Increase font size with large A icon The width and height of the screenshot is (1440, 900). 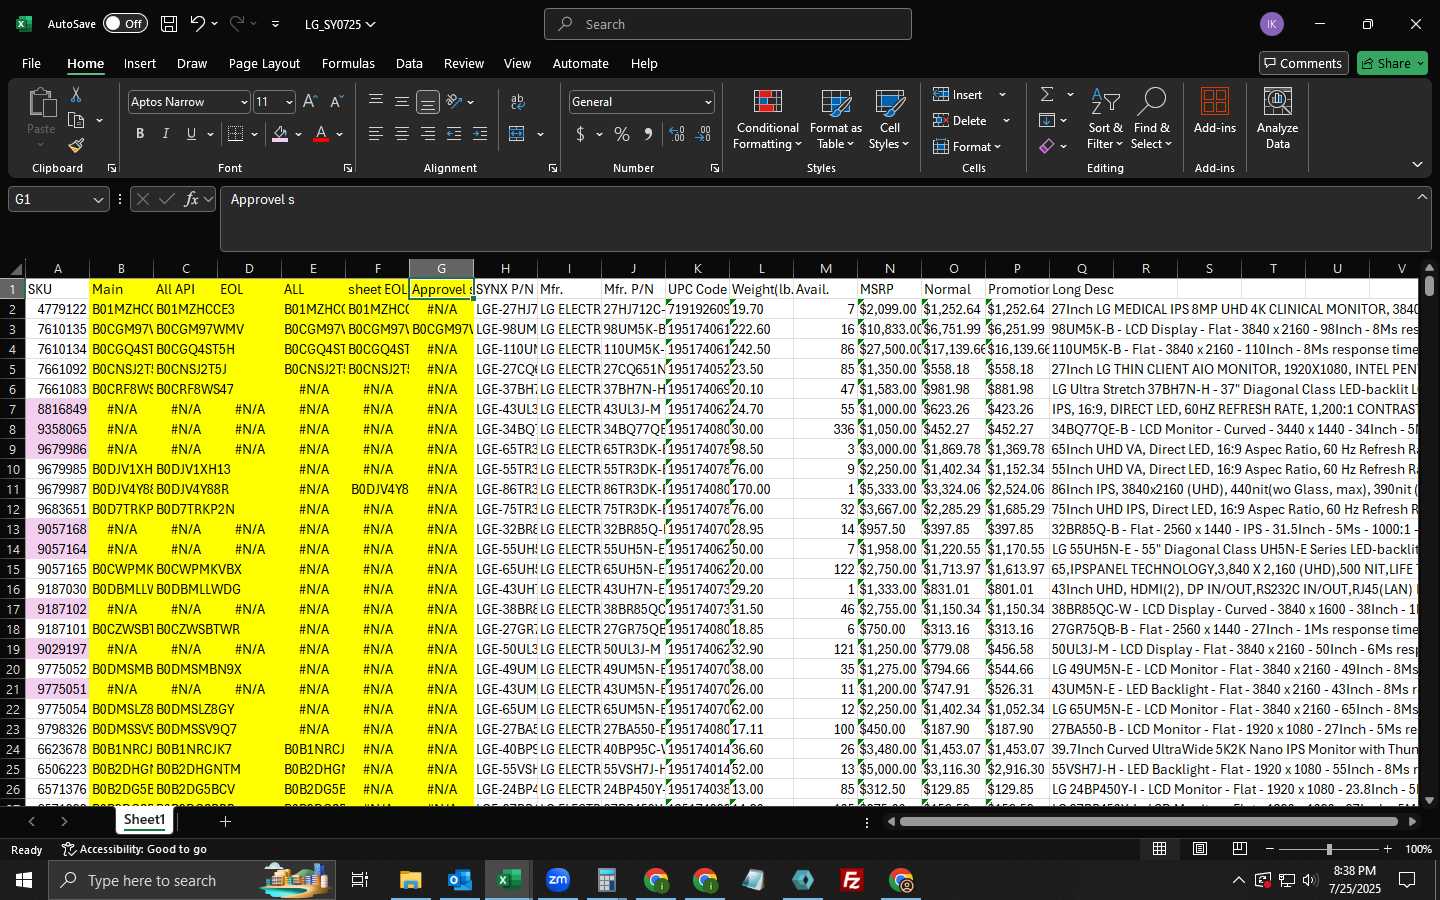(310, 102)
